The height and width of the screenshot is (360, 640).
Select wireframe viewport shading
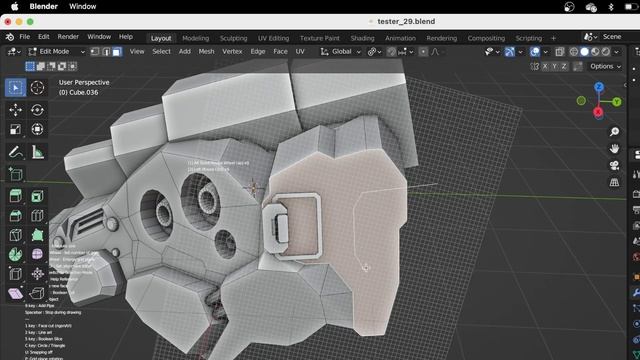click(574, 52)
